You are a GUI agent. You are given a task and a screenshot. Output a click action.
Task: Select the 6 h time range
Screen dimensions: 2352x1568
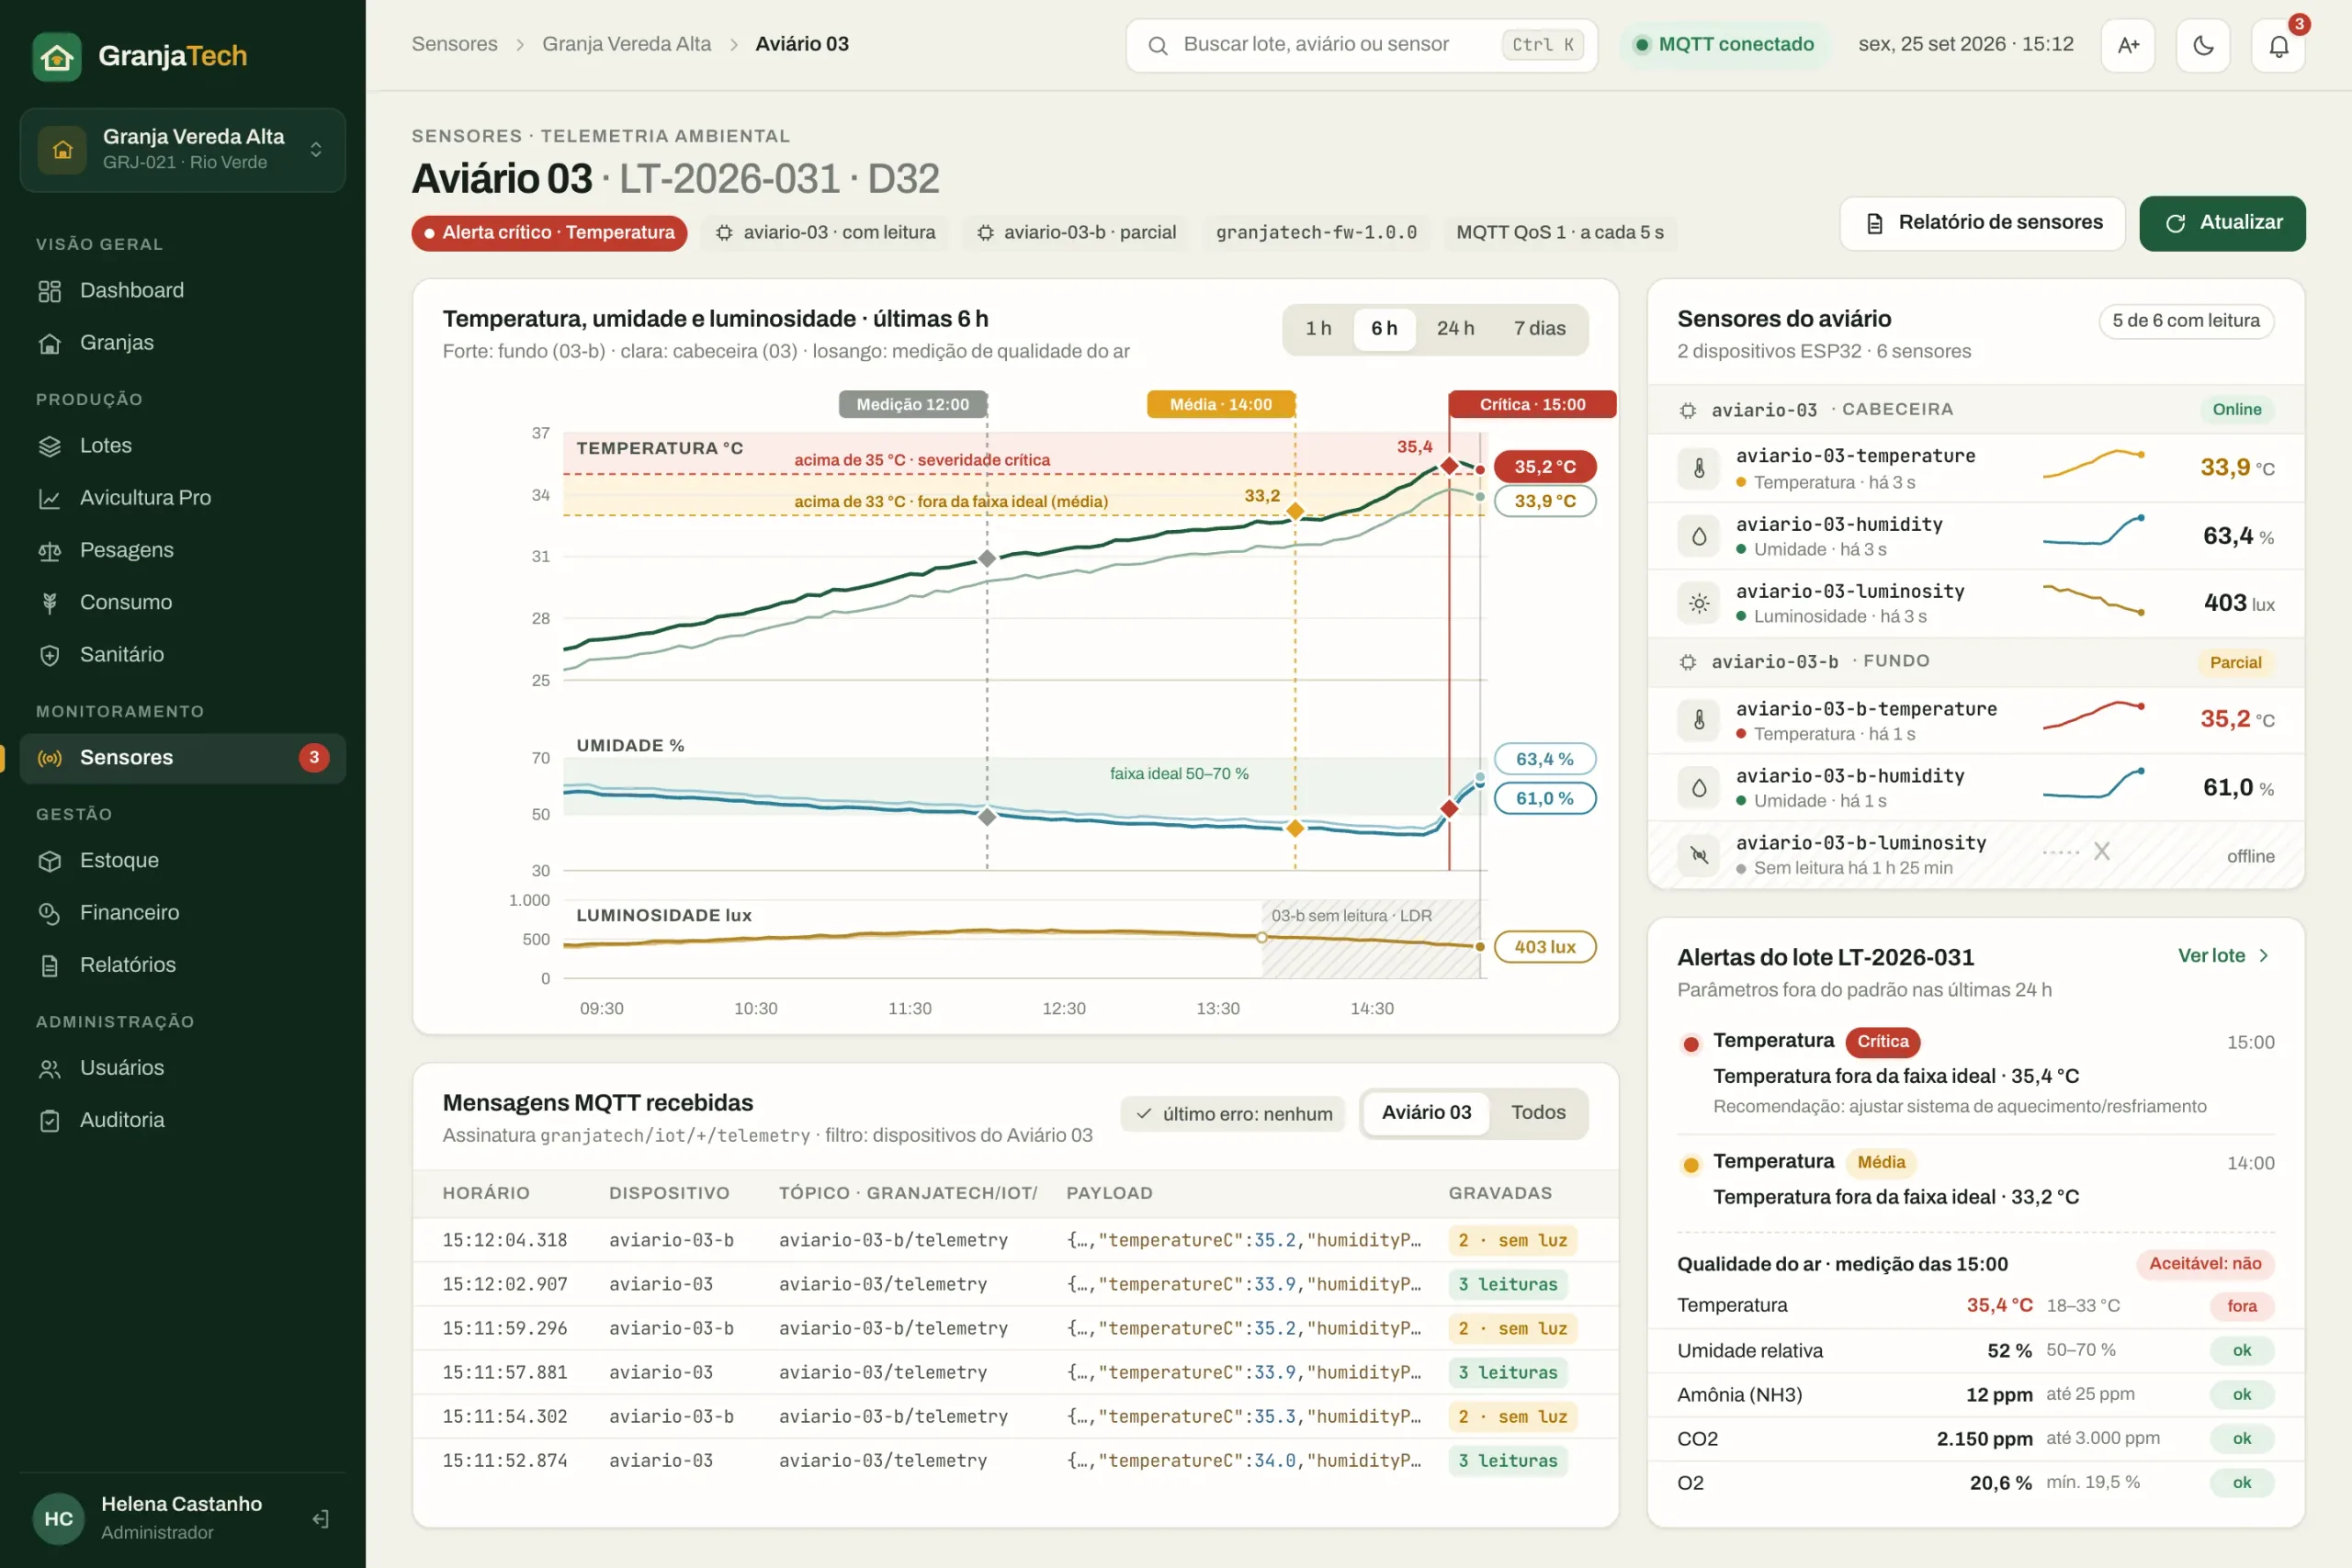point(1384,328)
